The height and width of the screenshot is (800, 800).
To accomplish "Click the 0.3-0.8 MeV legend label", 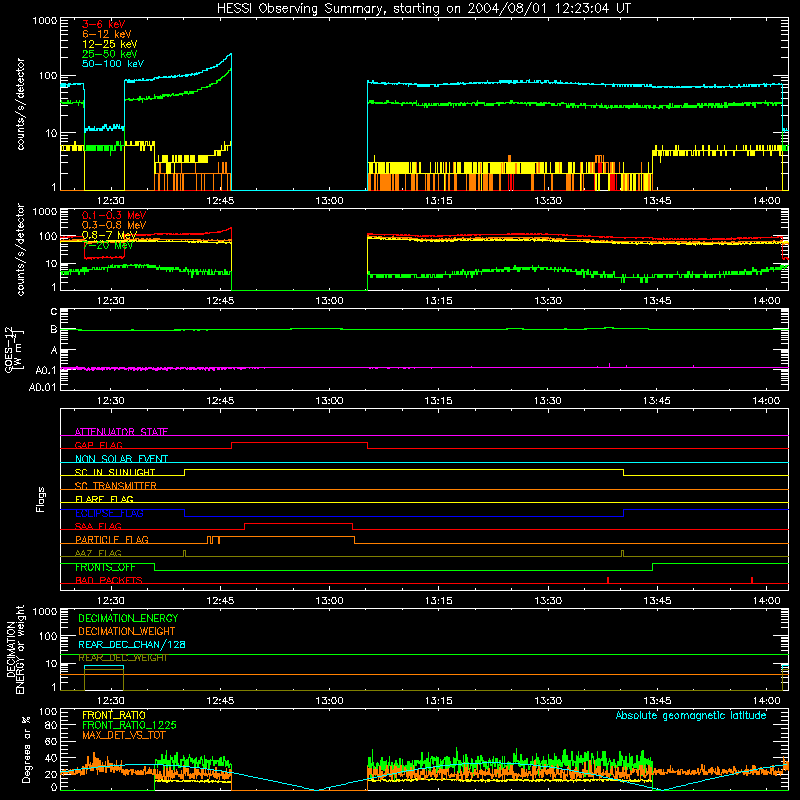I will pos(114,225).
